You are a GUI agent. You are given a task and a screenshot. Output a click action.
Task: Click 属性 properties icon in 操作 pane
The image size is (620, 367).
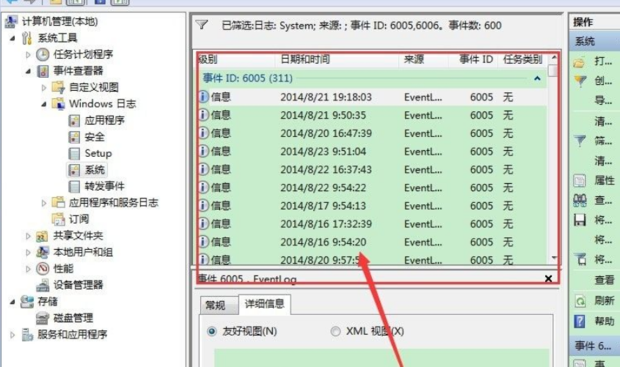[x=580, y=181]
